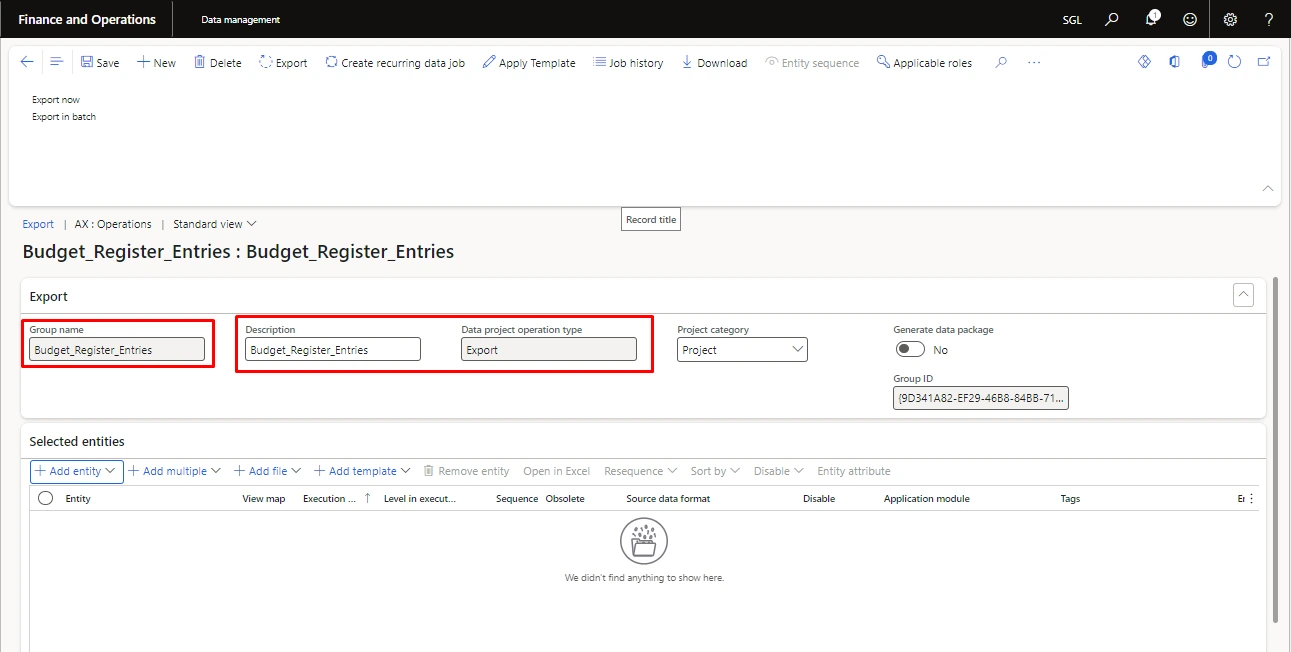The height and width of the screenshot is (652, 1291).
Task: Select all rows radio in grid header
Action: tap(45, 498)
